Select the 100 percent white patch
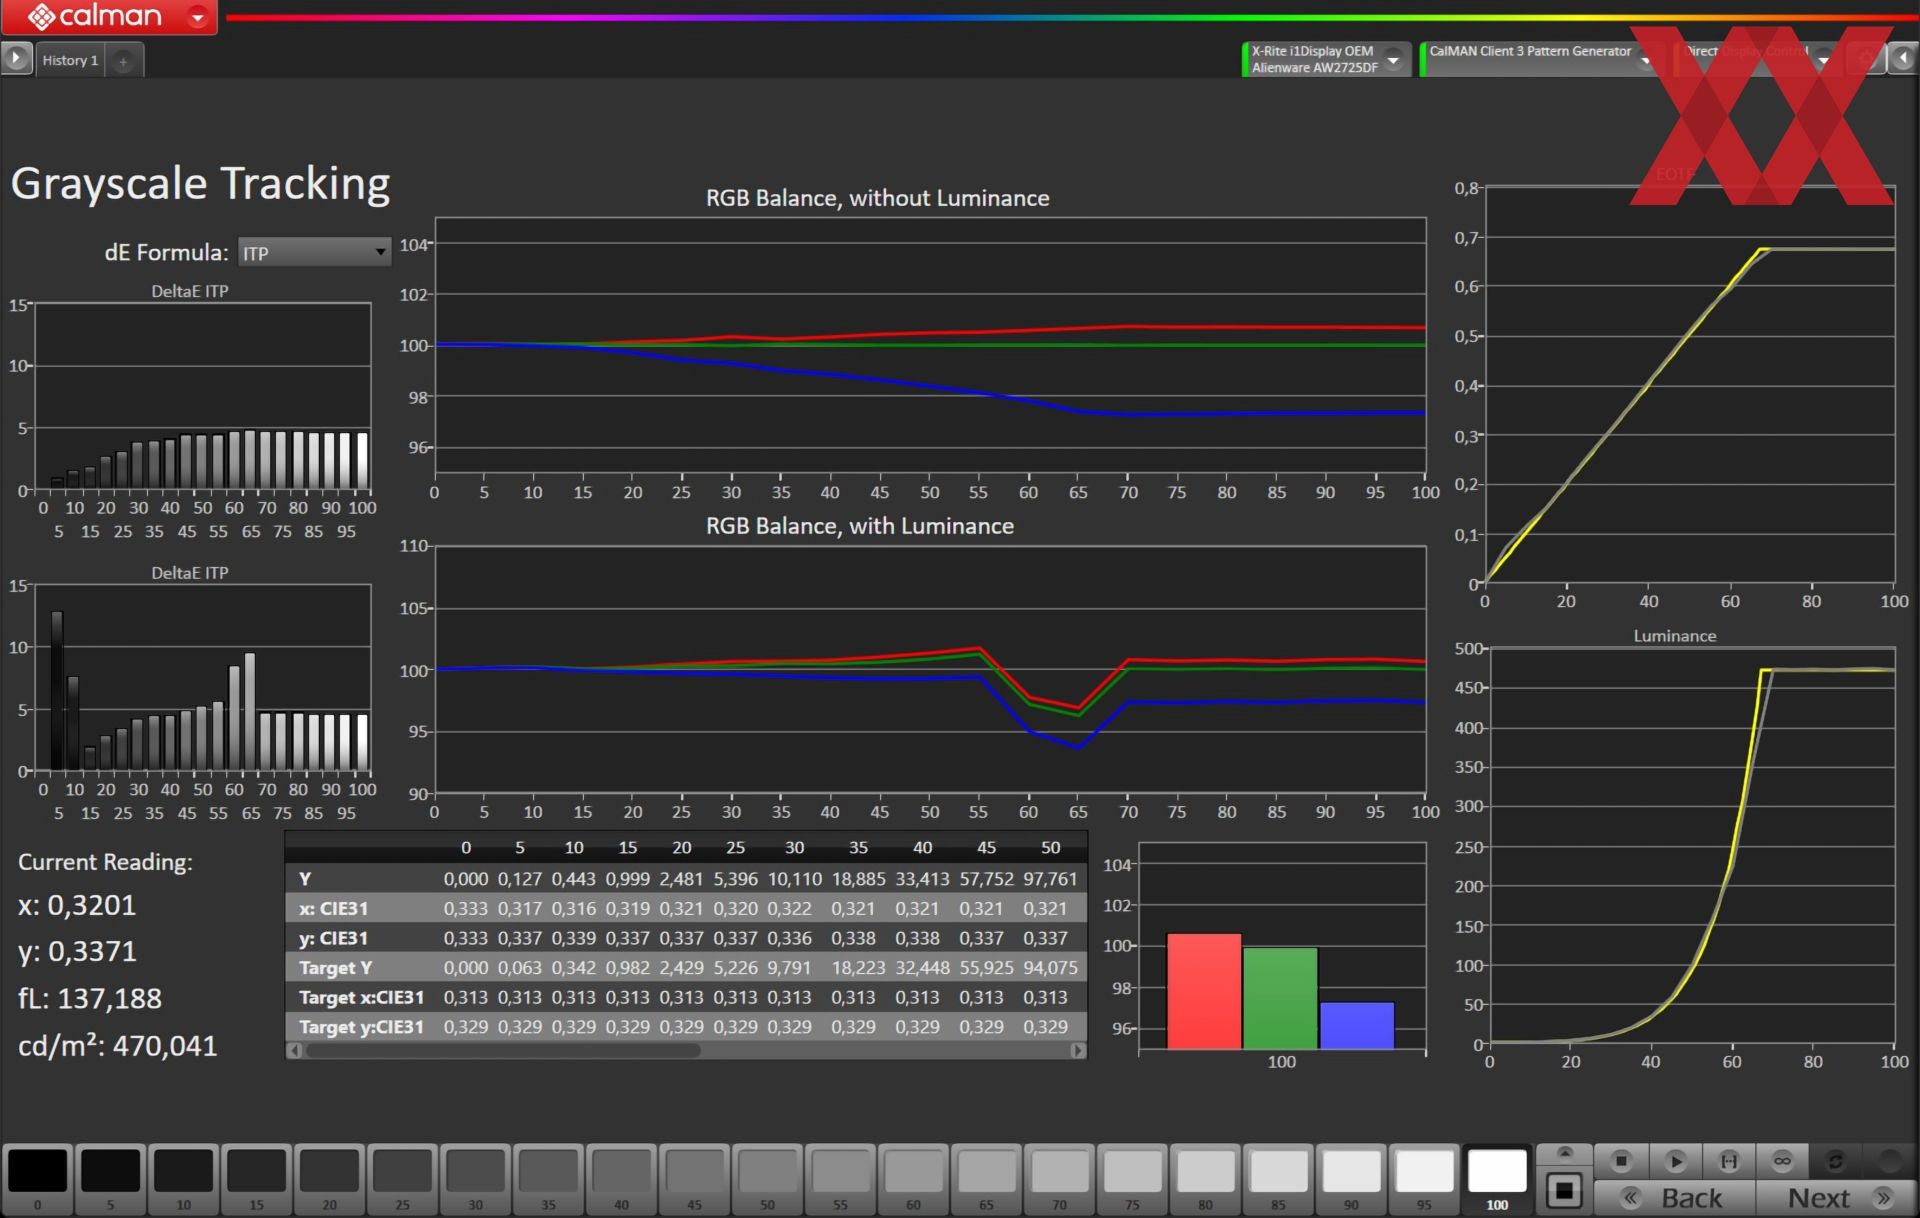The width and height of the screenshot is (1920, 1218). pos(1498,1177)
